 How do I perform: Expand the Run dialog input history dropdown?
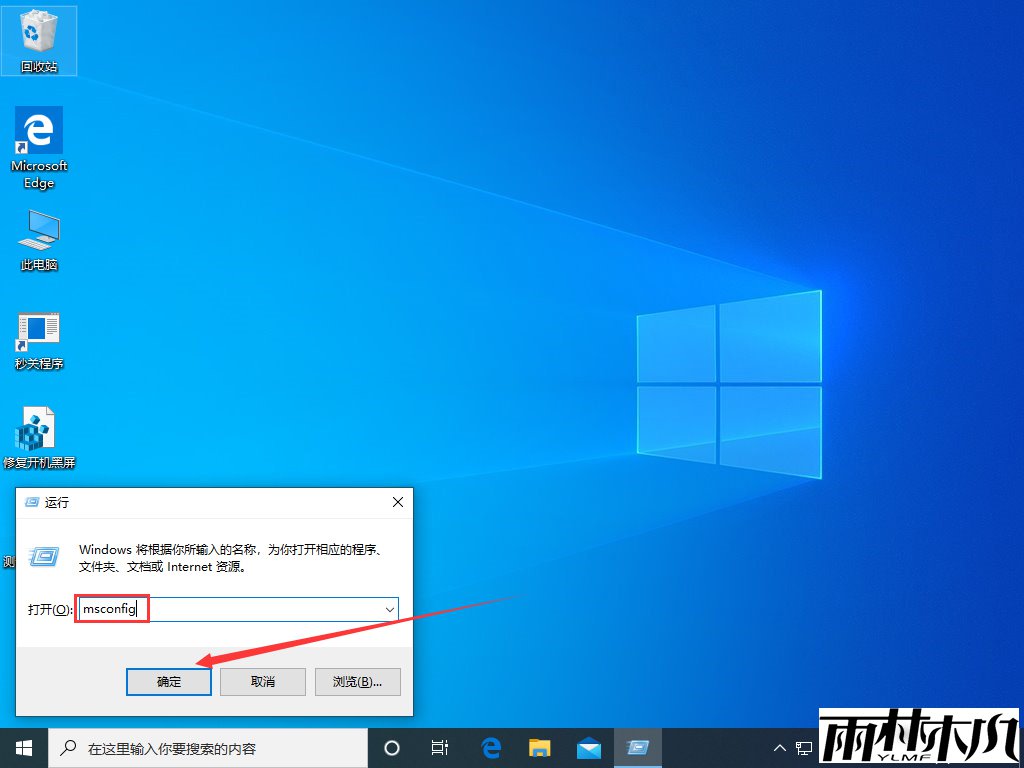coord(390,609)
